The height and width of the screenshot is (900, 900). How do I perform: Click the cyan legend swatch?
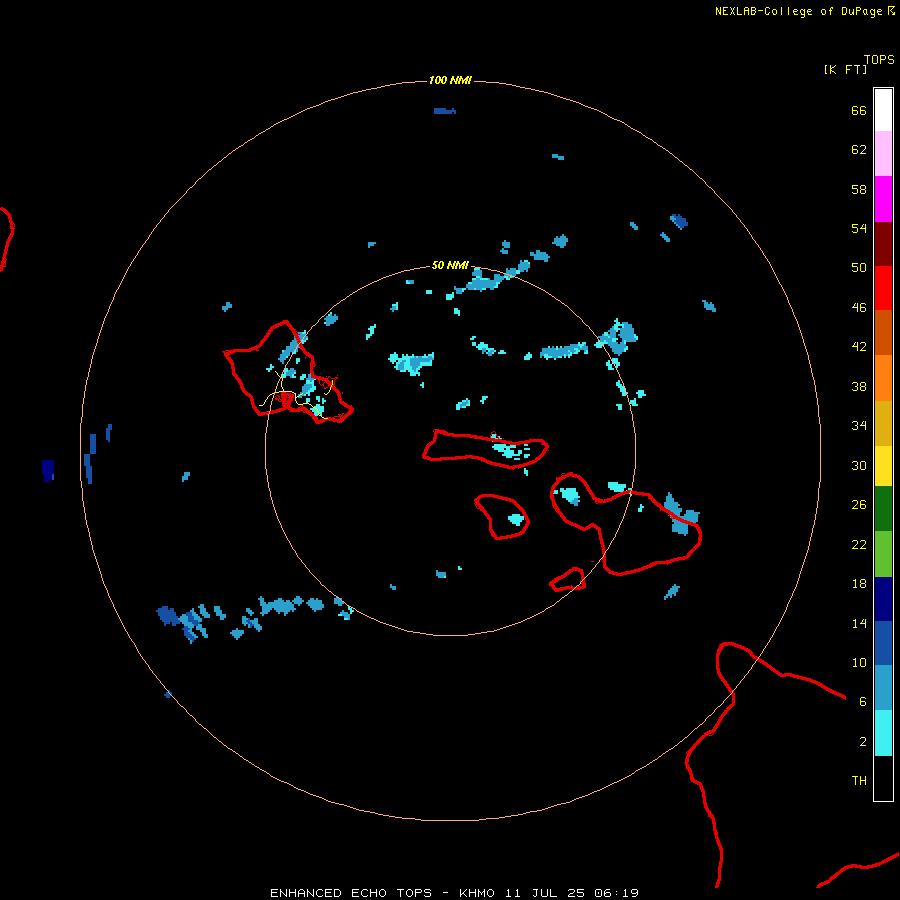[x=883, y=733]
